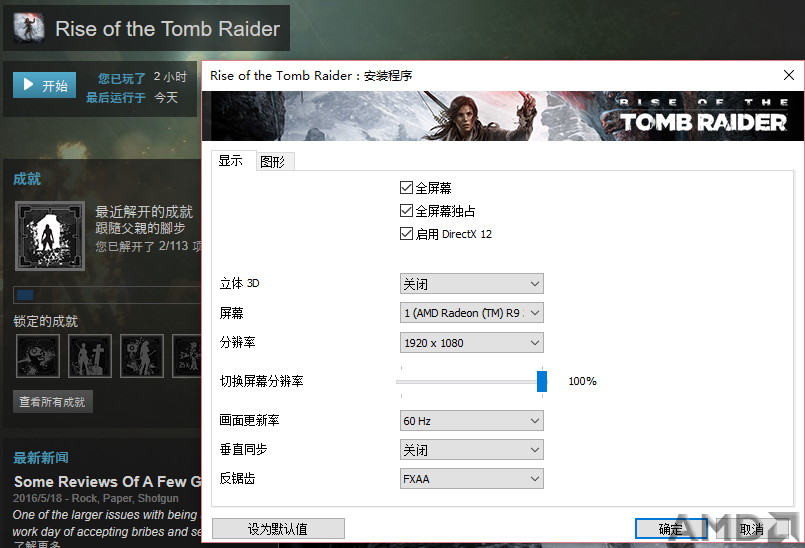Click the 最近解开的成就 text

pos(144,212)
